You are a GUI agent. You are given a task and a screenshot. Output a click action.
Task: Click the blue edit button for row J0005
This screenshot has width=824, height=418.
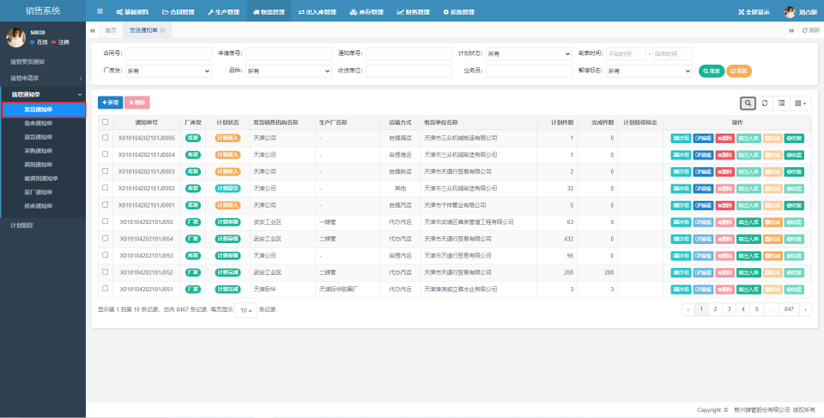click(703, 138)
